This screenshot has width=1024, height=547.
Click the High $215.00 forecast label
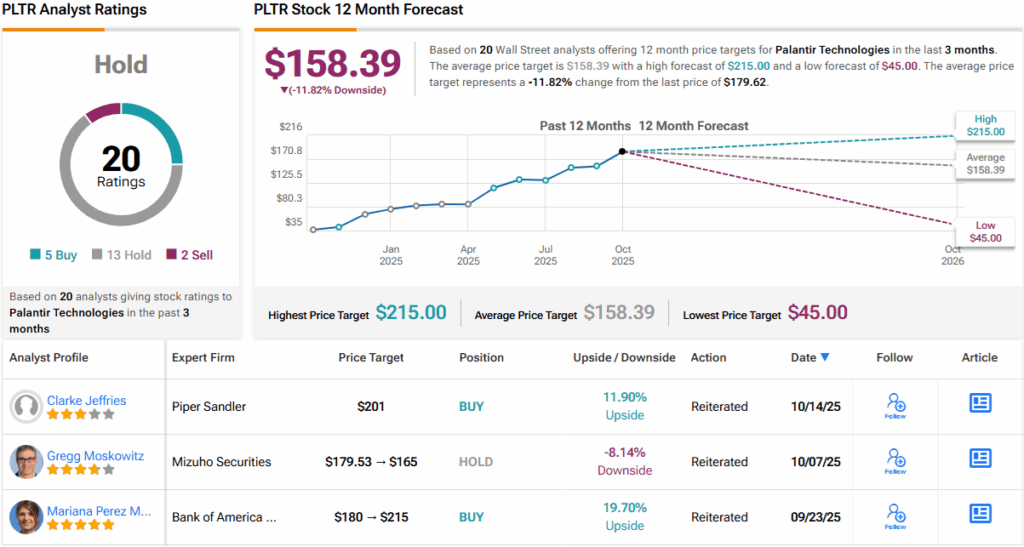[x=983, y=125]
